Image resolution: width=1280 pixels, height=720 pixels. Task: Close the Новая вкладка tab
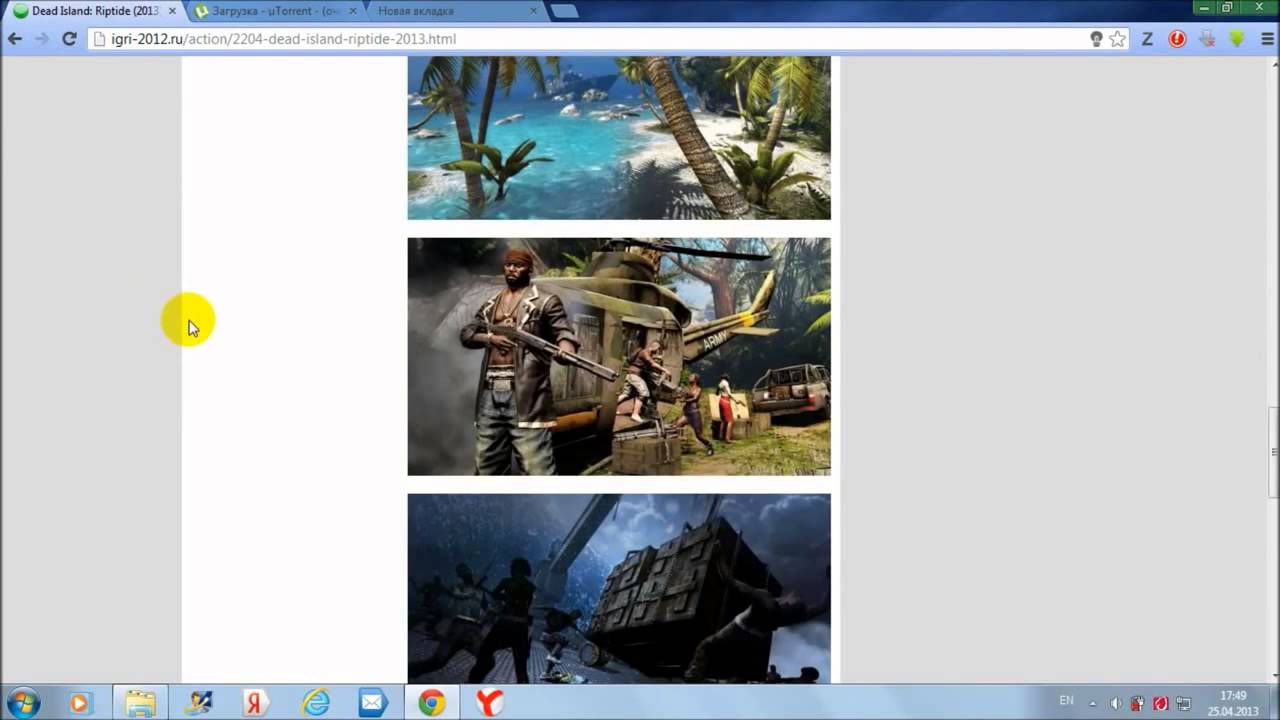533,12
